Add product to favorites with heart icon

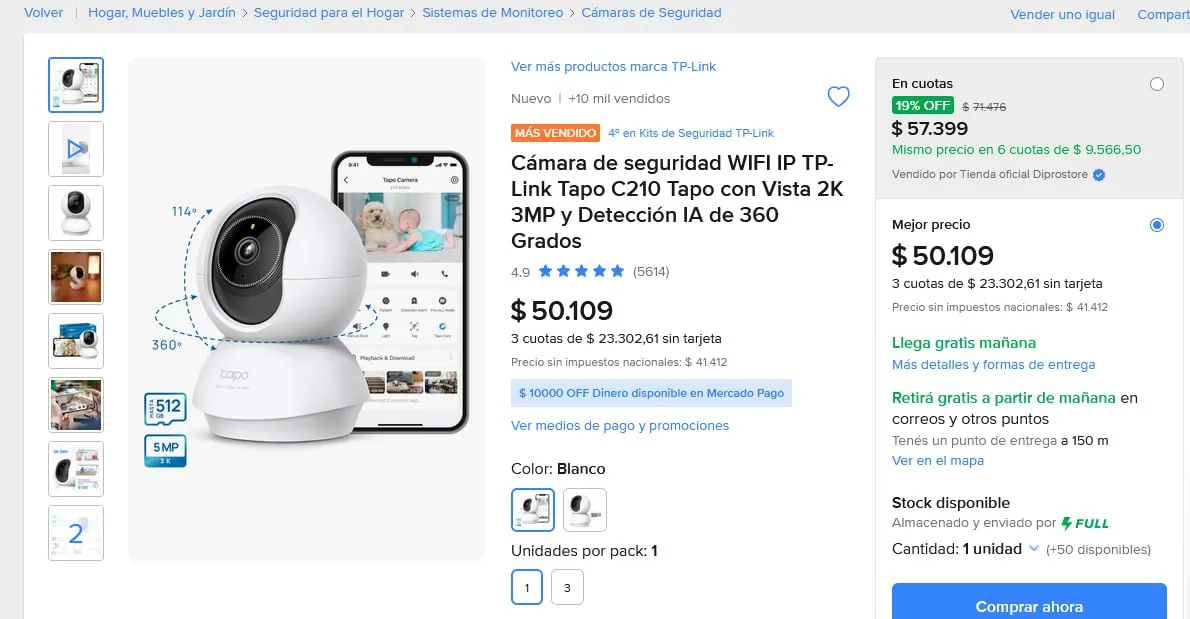coord(838,96)
